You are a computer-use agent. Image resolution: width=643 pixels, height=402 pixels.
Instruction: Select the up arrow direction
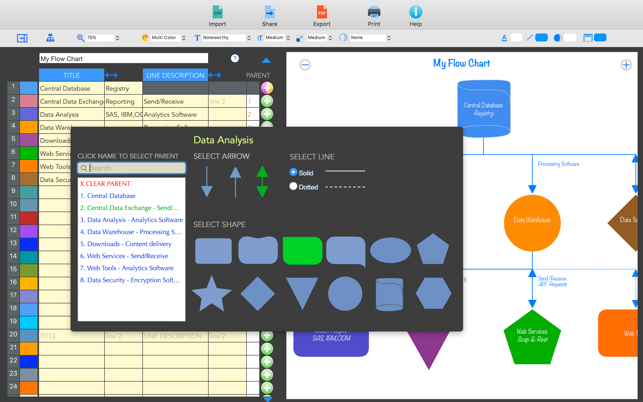tap(235, 182)
